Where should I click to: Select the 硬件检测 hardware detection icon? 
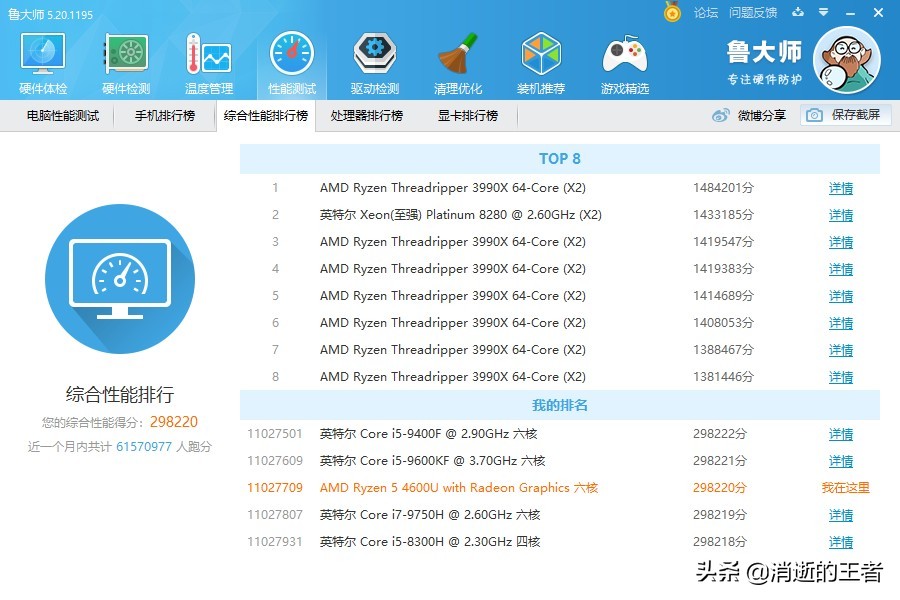(124, 60)
